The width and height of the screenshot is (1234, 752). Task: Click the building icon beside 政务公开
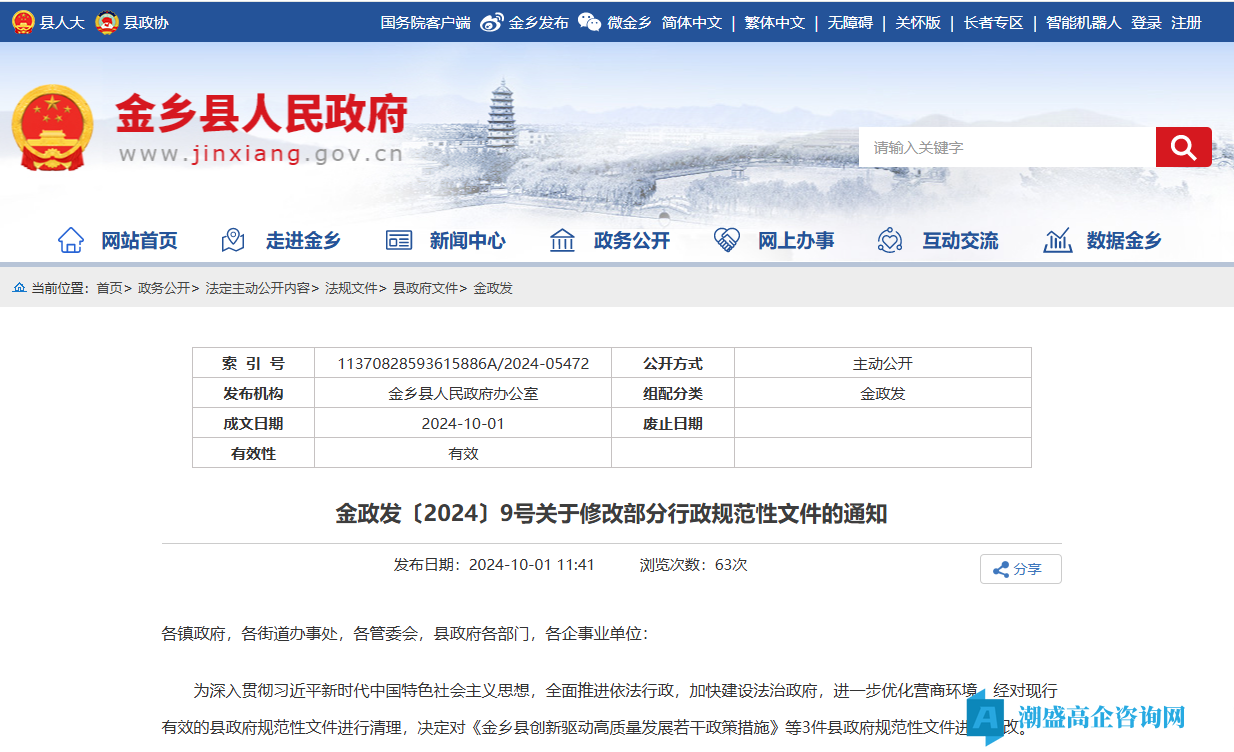click(563, 240)
